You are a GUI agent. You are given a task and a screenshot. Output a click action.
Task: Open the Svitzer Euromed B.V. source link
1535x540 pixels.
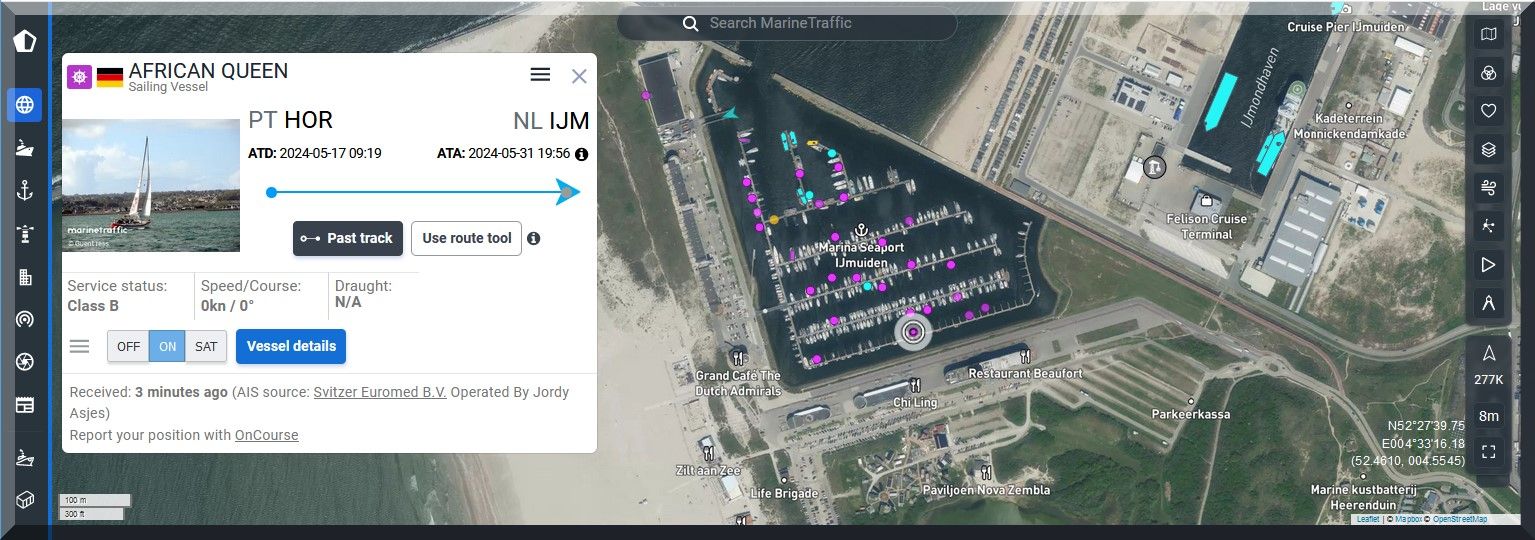click(x=379, y=392)
